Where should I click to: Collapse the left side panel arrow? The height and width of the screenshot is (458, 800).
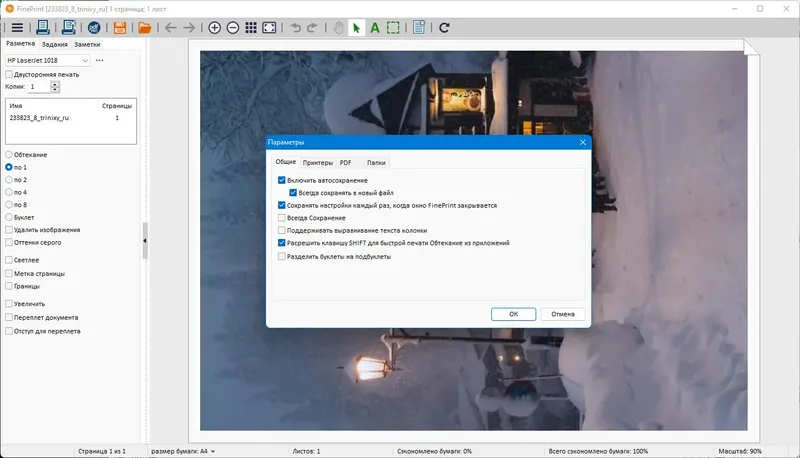coord(145,241)
